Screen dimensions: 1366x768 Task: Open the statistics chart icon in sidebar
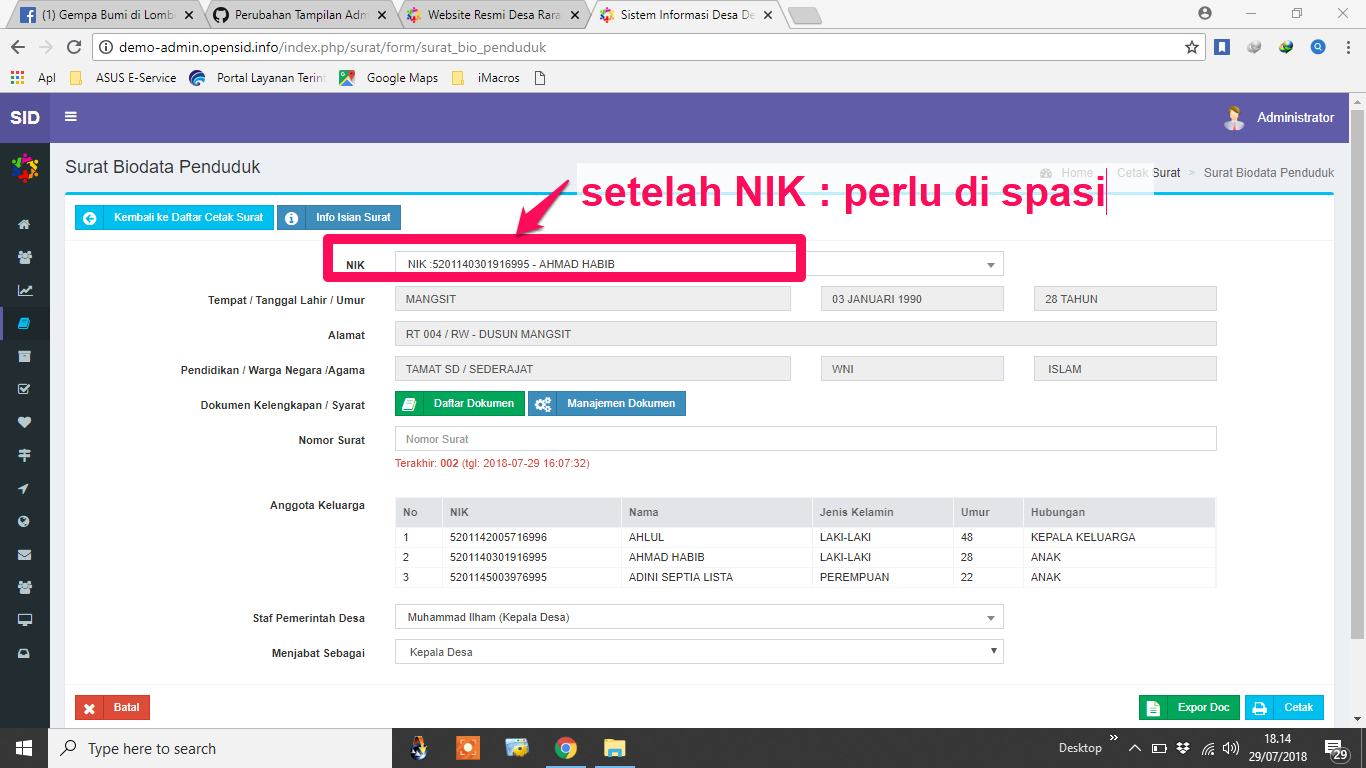(x=24, y=290)
